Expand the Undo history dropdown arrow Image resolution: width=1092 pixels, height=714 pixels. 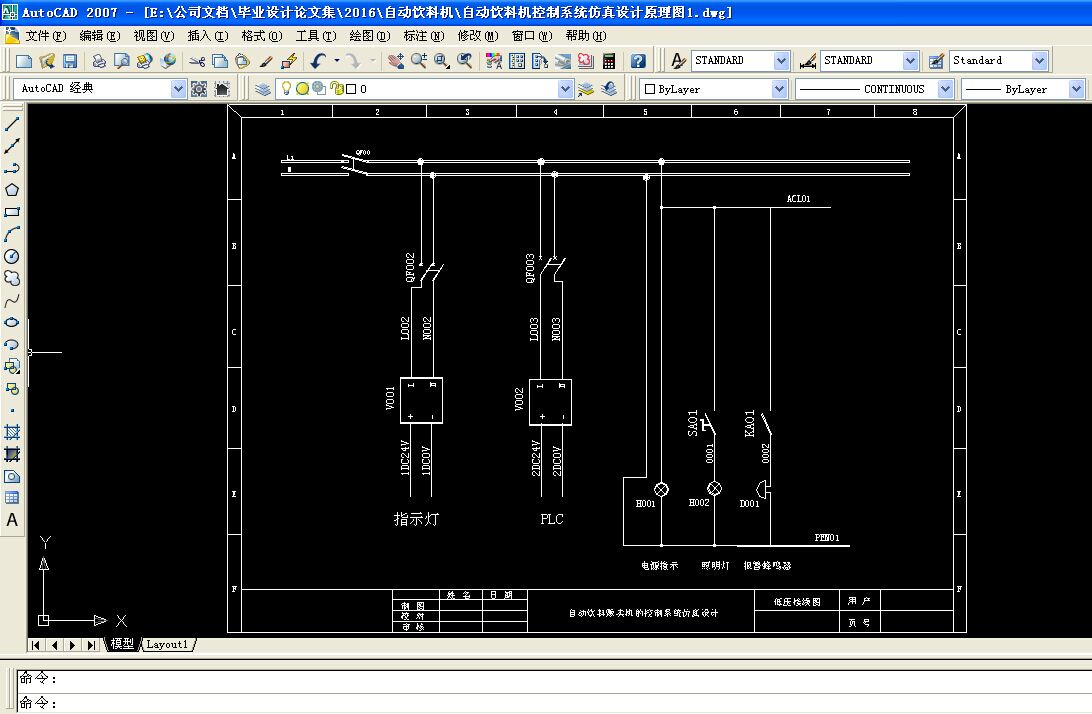(336, 61)
